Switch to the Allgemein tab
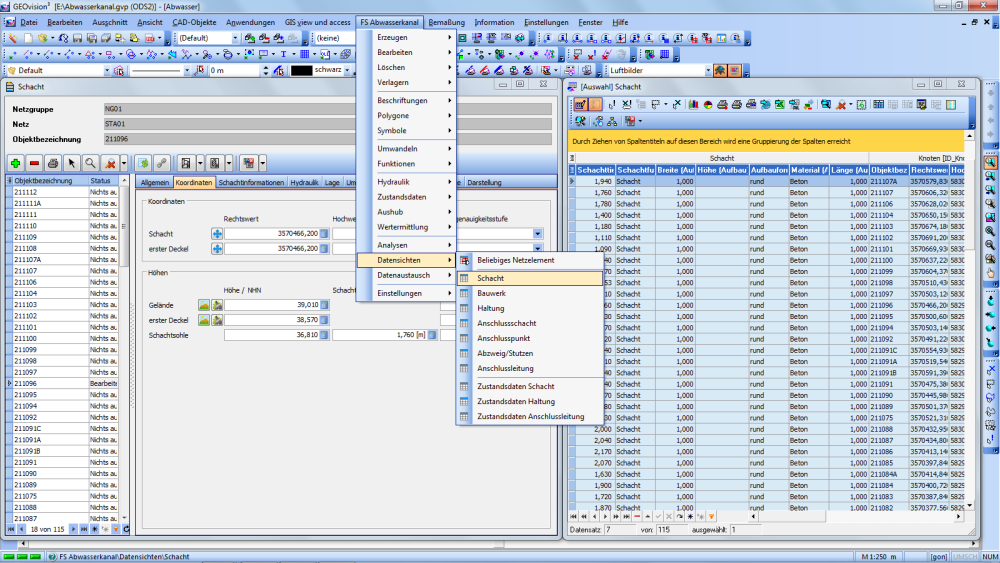The height and width of the screenshot is (563, 1000). coord(155,182)
